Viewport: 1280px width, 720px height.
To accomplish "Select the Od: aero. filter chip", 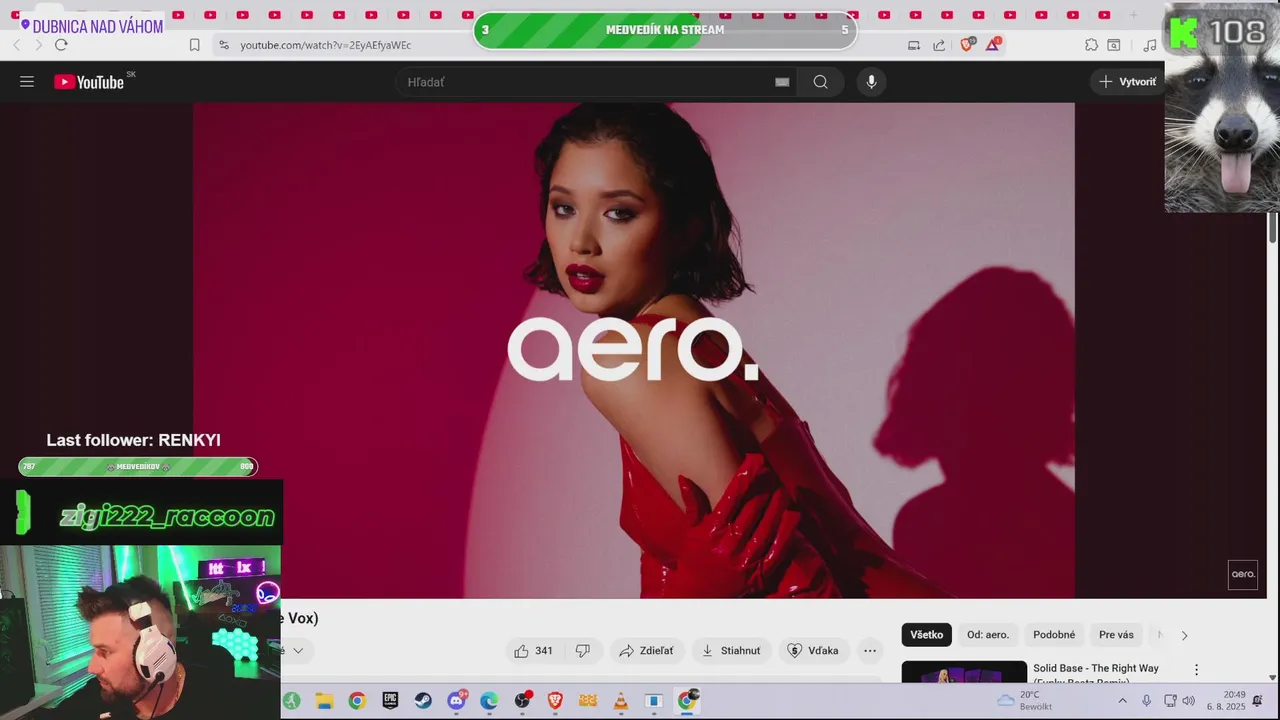I will 988,635.
